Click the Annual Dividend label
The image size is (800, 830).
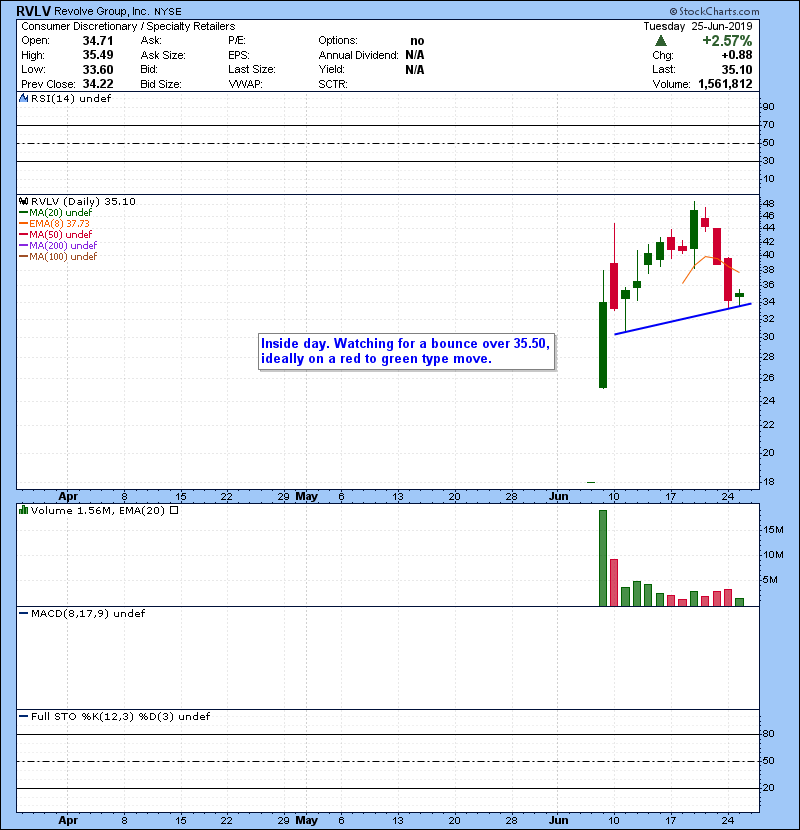pyautogui.click(x=358, y=55)
